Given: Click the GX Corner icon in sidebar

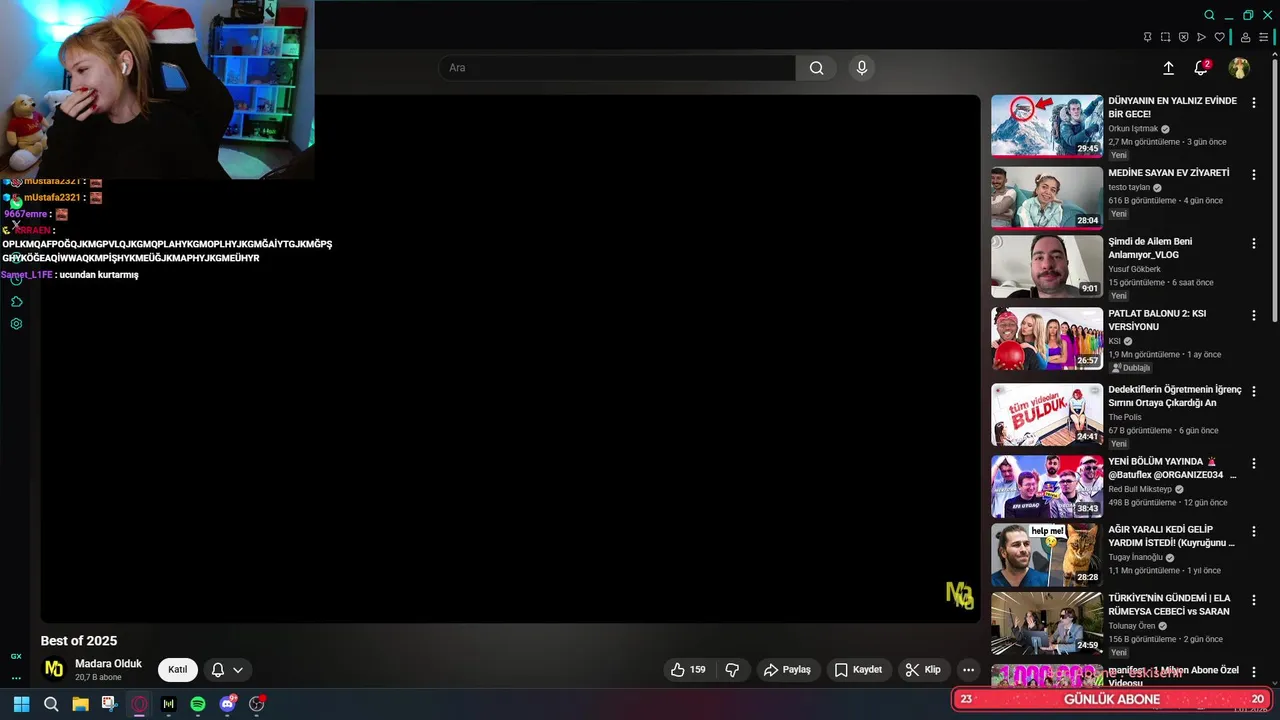Looking at the screenshot, I should pyautogui.click(x=16, y=656).
